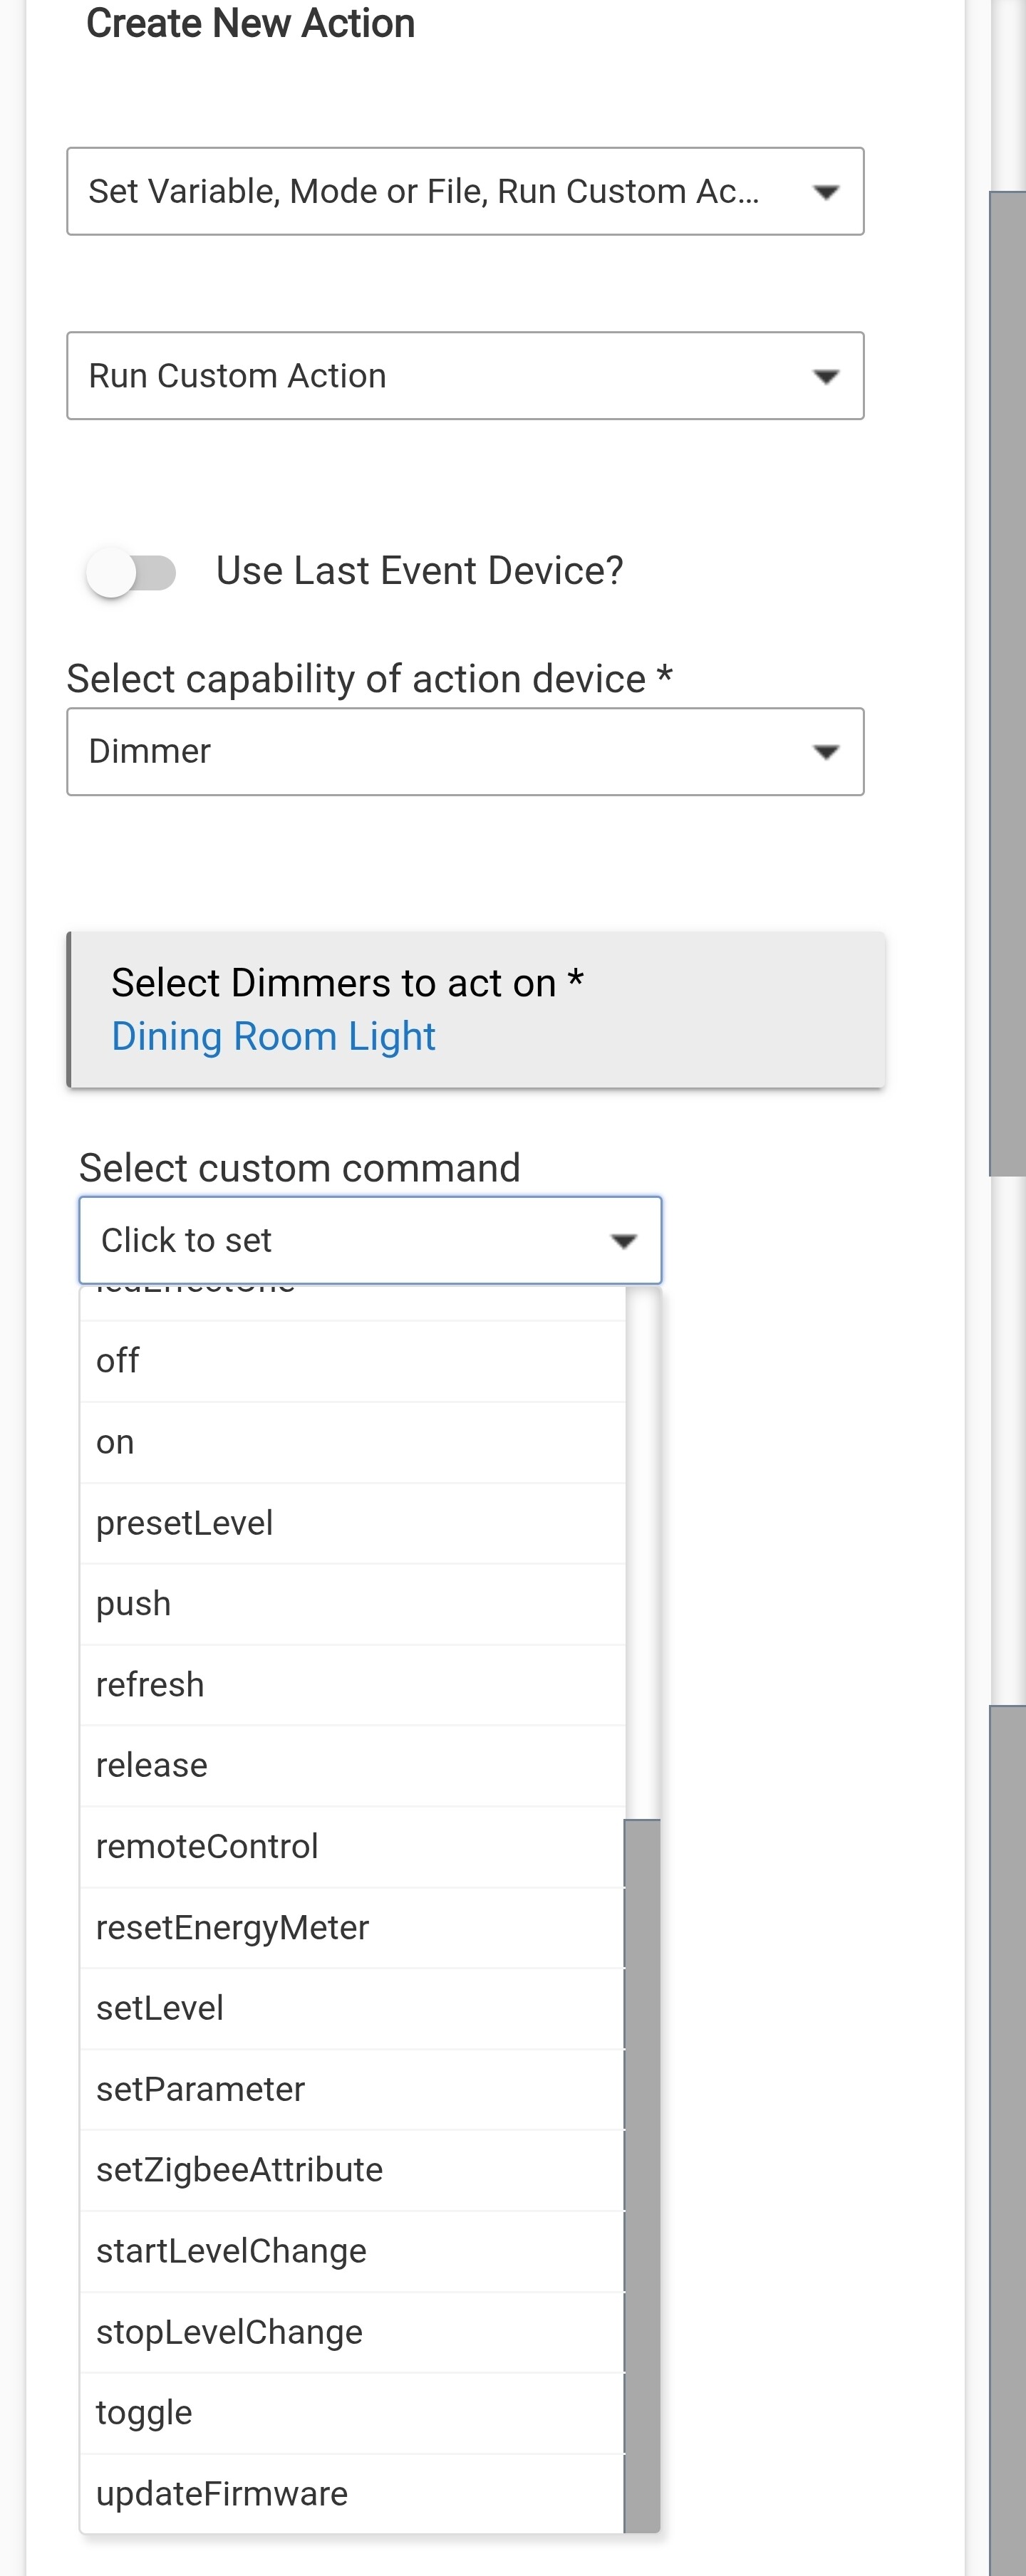Select presetLevel from the command list
The height and width of the screenshot is (2576, 1026).
[x=352, y=1523]
